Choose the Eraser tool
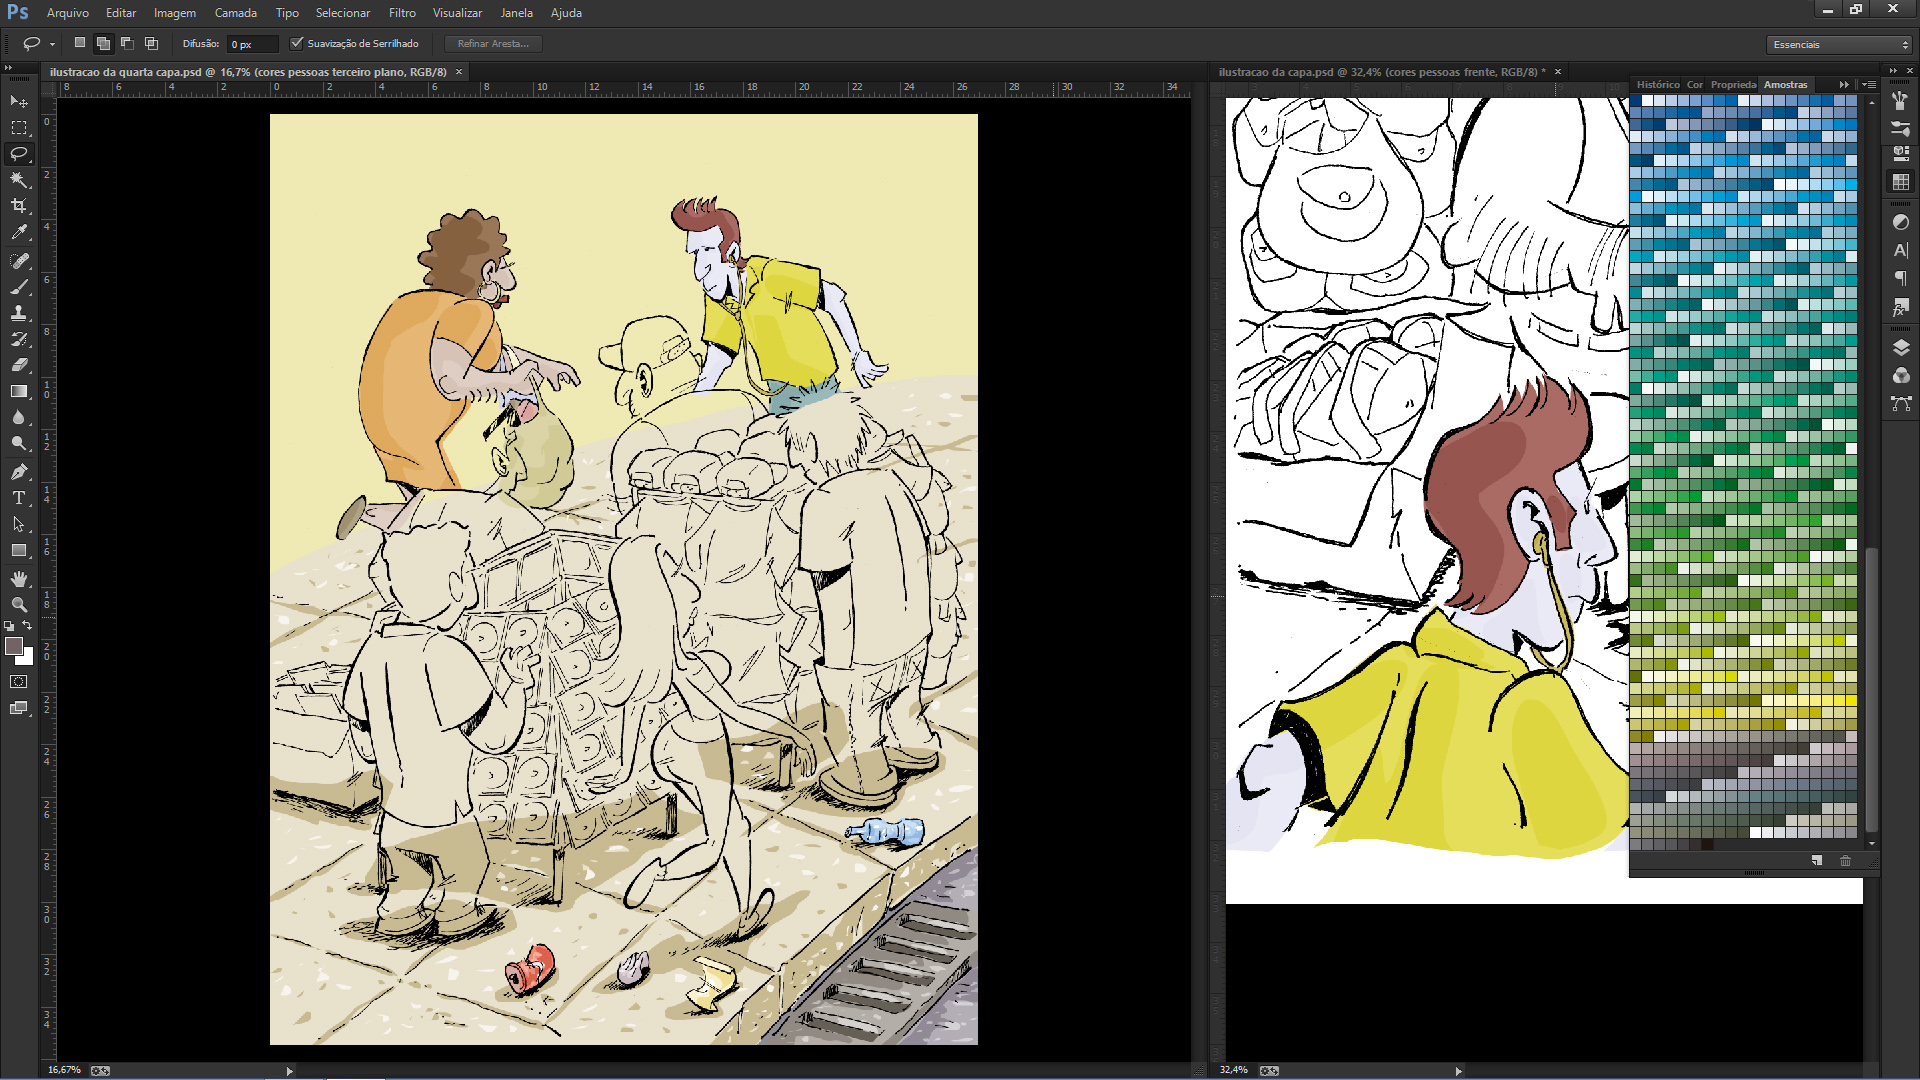Viewport: 1920px width, 1080px height. click(x=18, y=365)
